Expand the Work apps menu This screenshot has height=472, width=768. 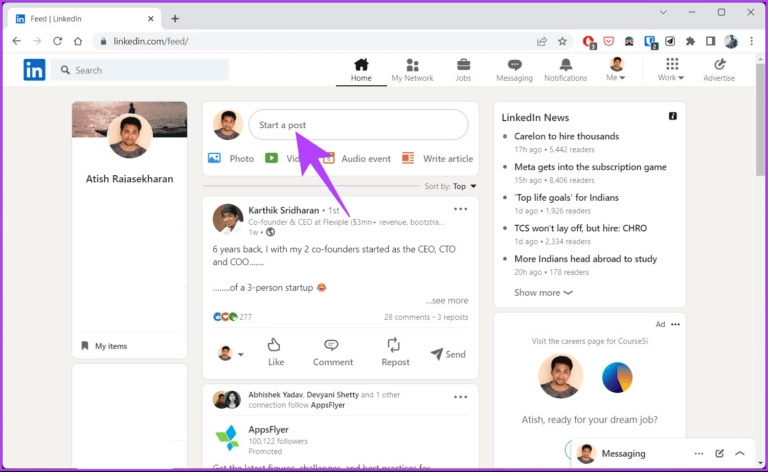[x=671, y=70]
